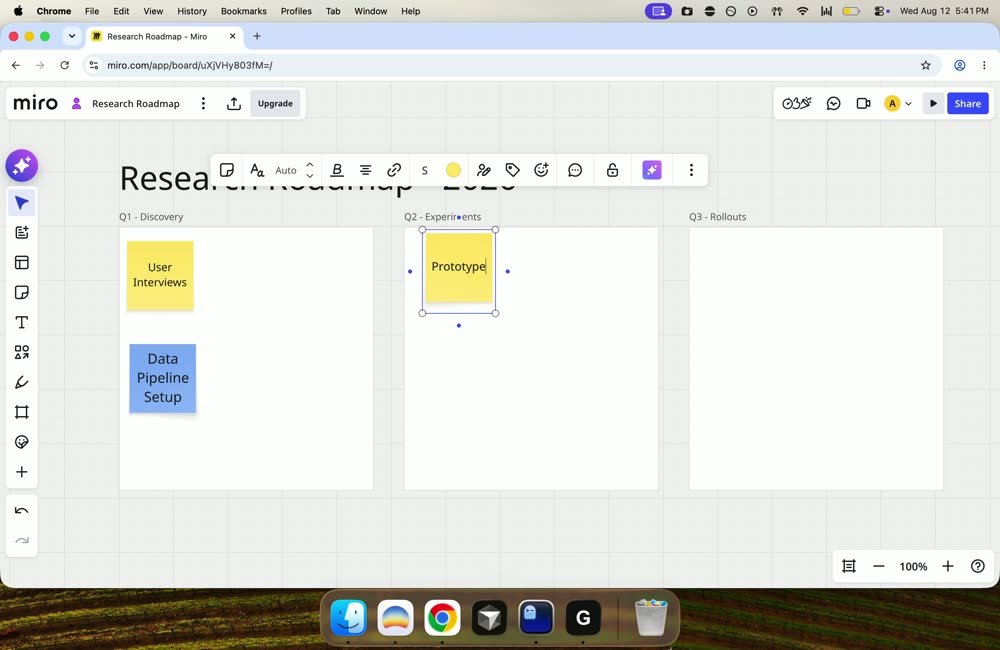Open a new Chrome tab
The width and height of the screenshot is (1000, 650).
tap(257, 36)
